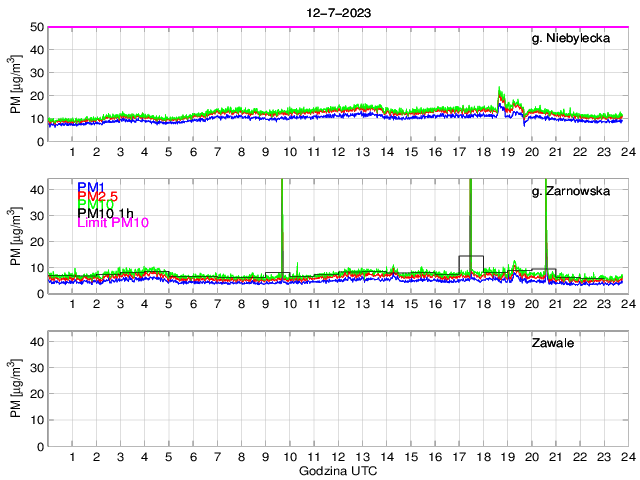Click the 50 tick on the Niebylecka y-axis
The width and height of the screenshot is (640, 480).
37,27
